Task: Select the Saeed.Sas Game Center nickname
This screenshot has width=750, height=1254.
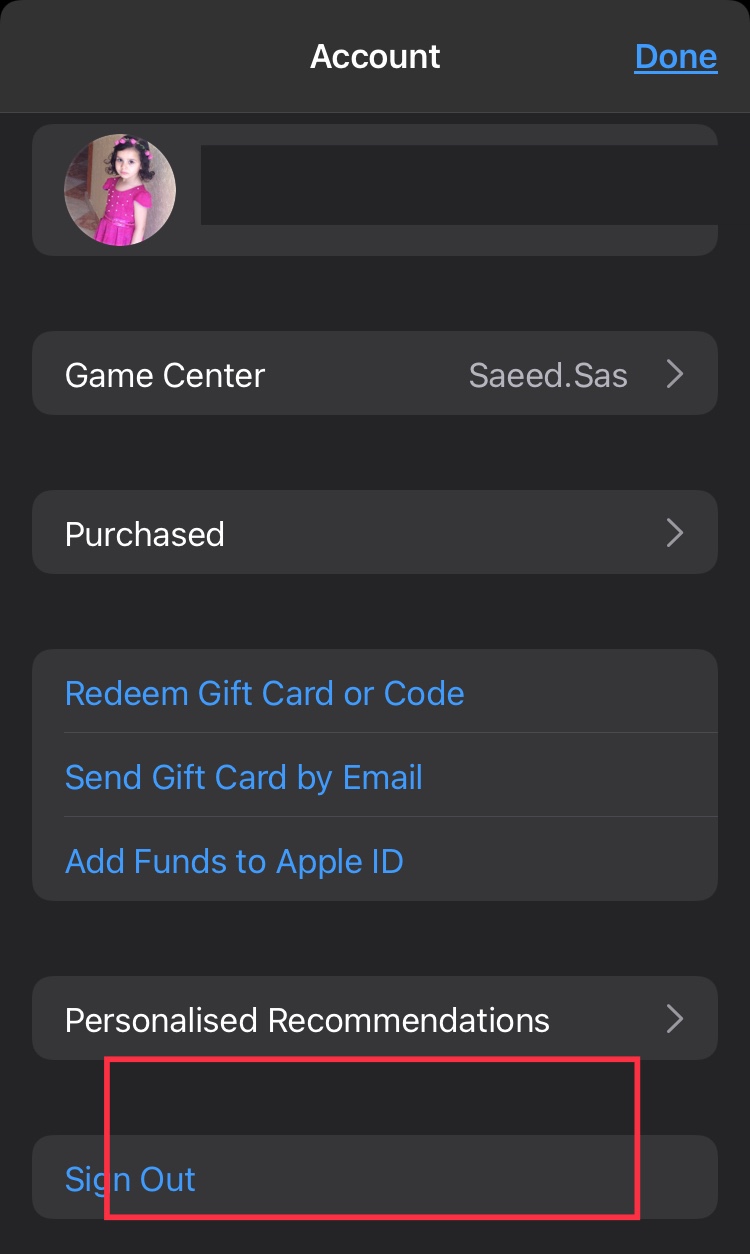Action: [548, 376]
